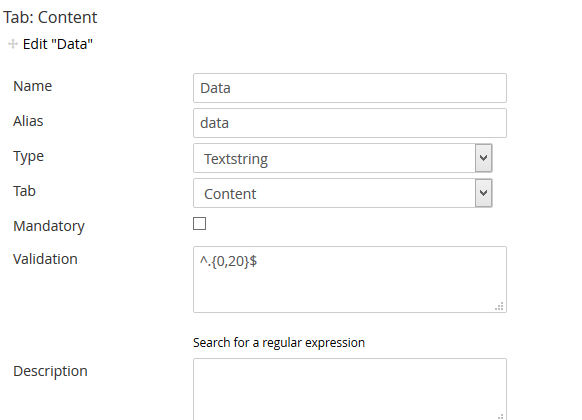The width and height of the screenshot is (582, 420).
Task: Open the Type dropdown arrow
Action: [483, 158]
